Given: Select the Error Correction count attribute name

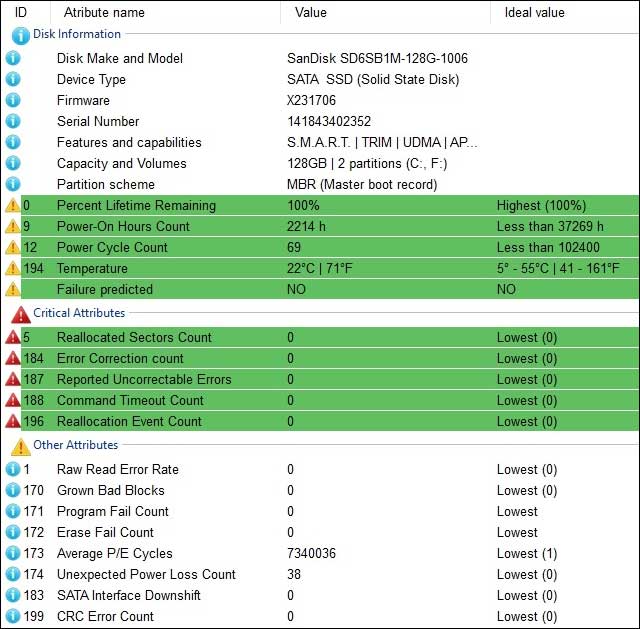Looking at the screenshot, I should point(120,358).
